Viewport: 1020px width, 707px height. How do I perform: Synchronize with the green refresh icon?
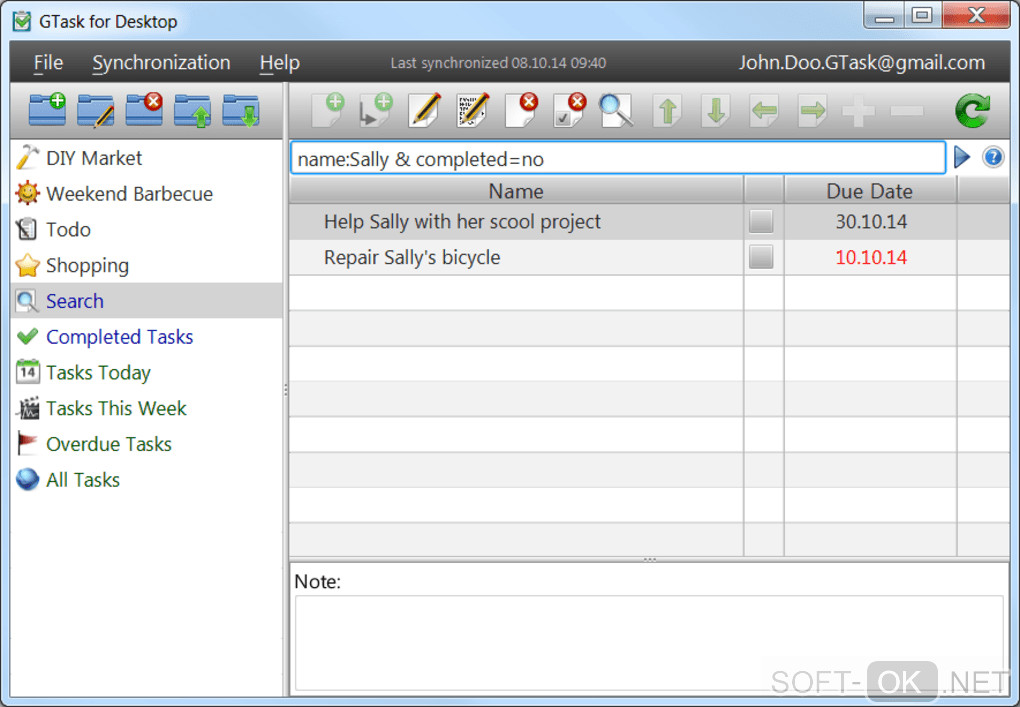pyautogui.click(x=973, y=111)
